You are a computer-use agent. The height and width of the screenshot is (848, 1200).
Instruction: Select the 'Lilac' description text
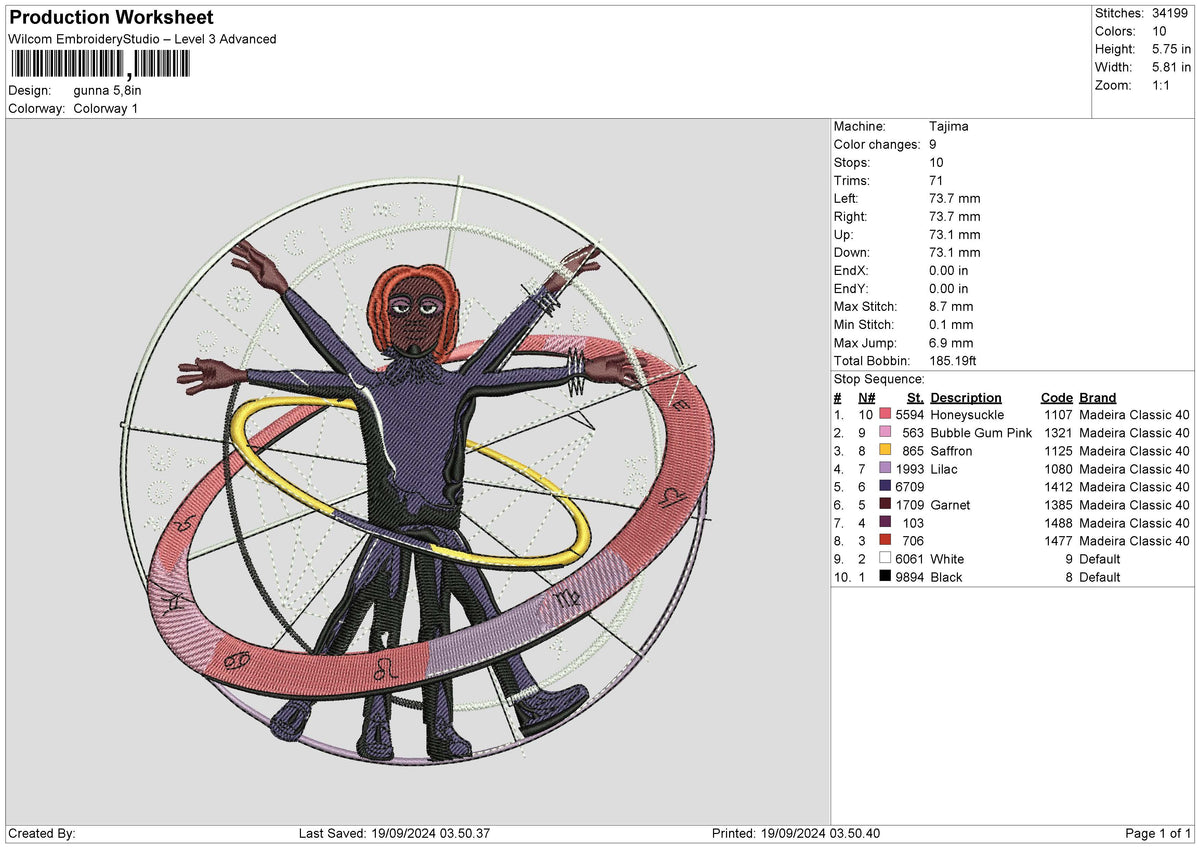click(x=945, y=469)
